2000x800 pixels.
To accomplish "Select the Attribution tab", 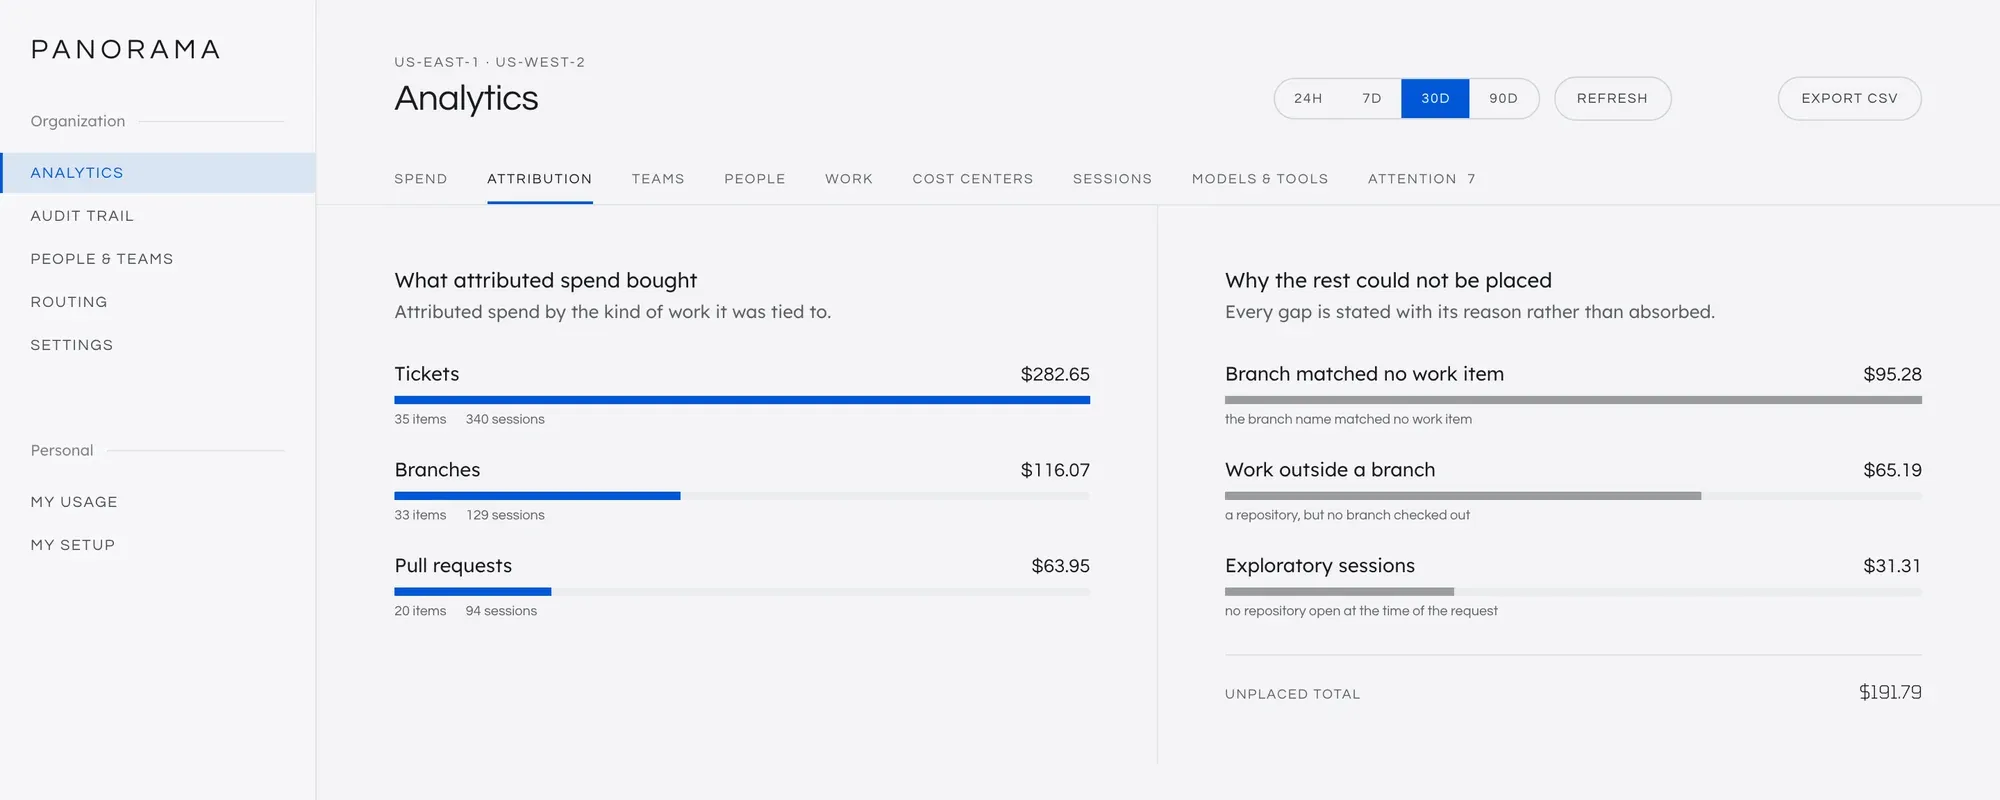I will pos(540,179).
